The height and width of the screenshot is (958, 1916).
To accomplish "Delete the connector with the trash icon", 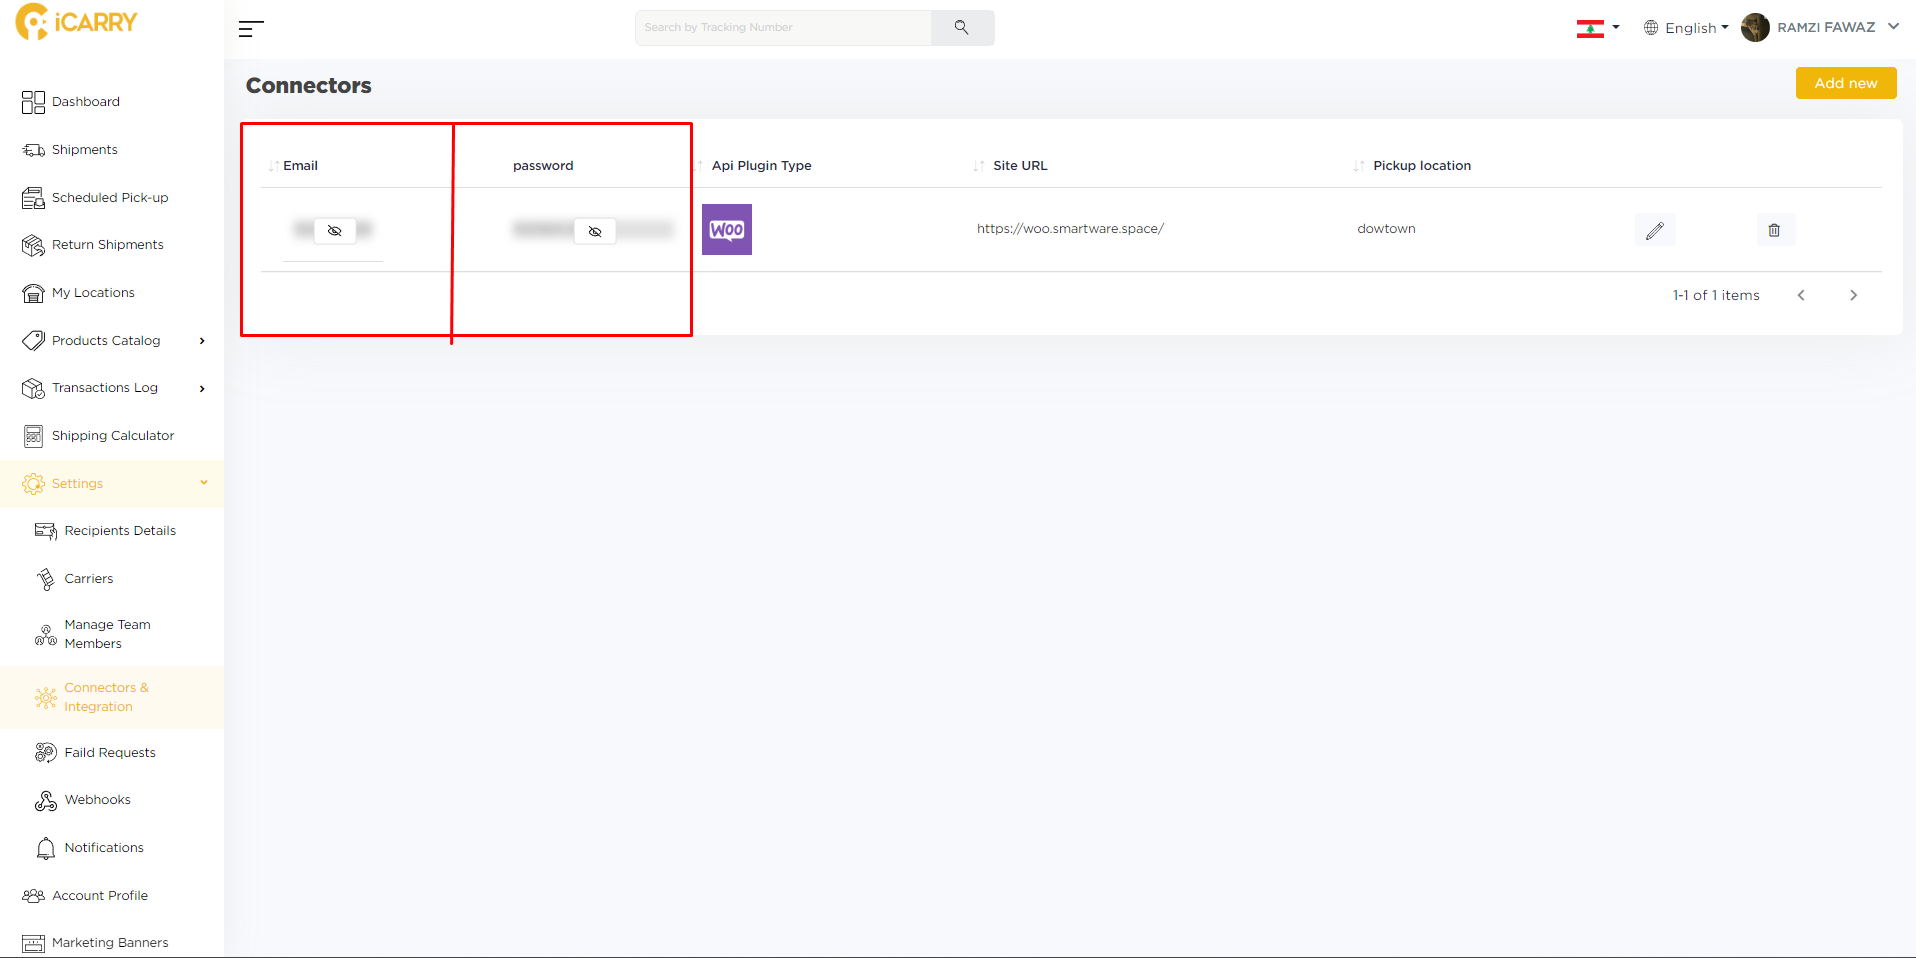I will 1775,230.
